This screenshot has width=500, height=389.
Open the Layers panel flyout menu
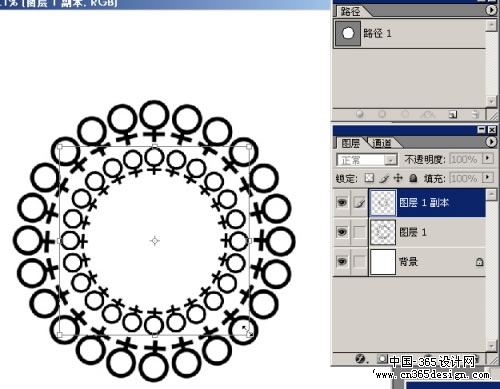point(491,142)
